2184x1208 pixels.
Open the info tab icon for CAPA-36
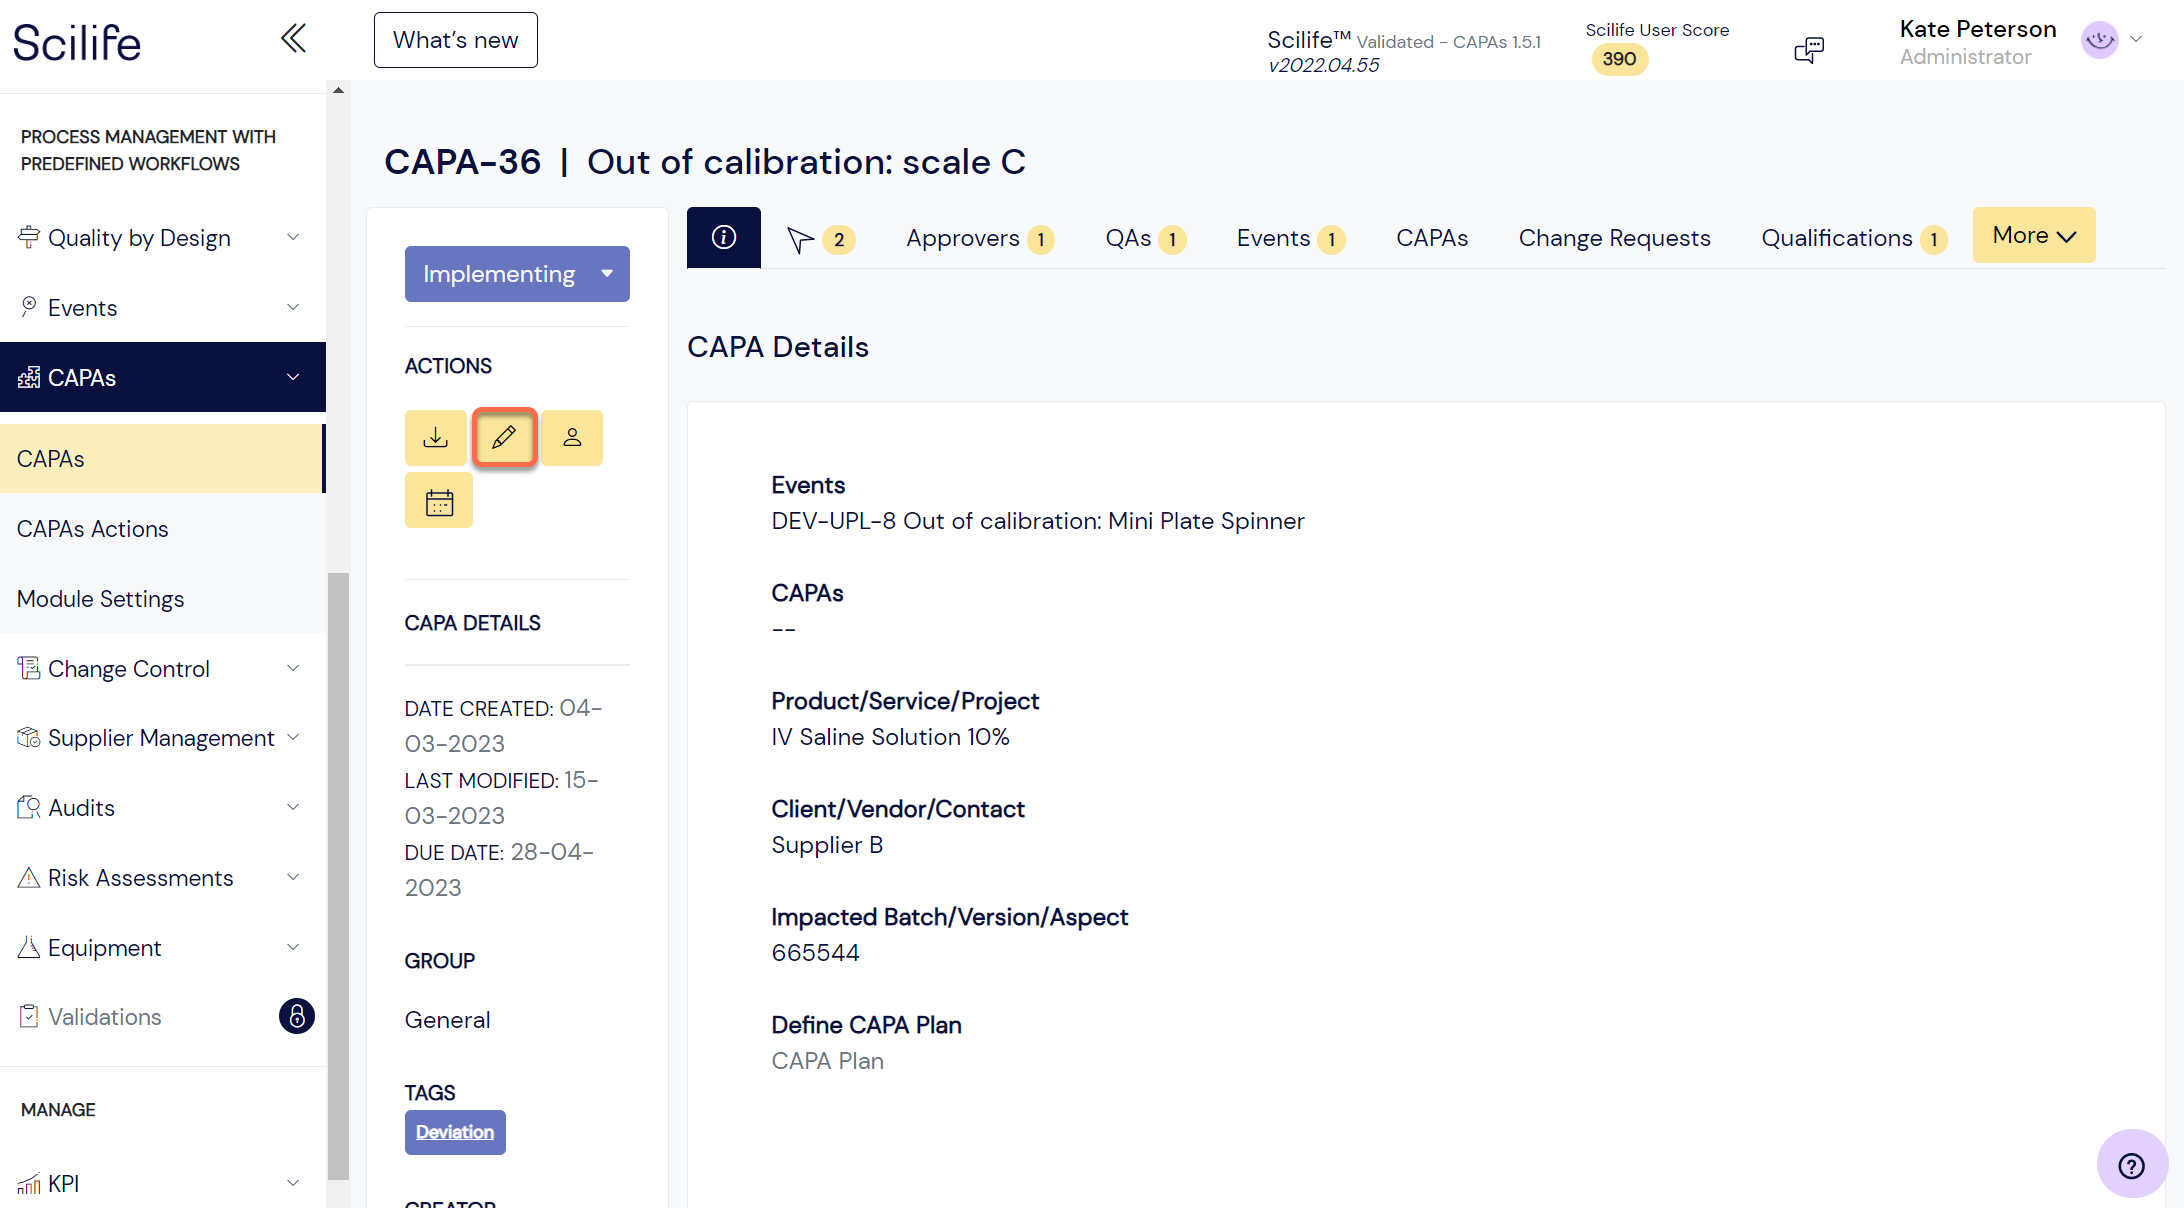click(x=723, y=237)
